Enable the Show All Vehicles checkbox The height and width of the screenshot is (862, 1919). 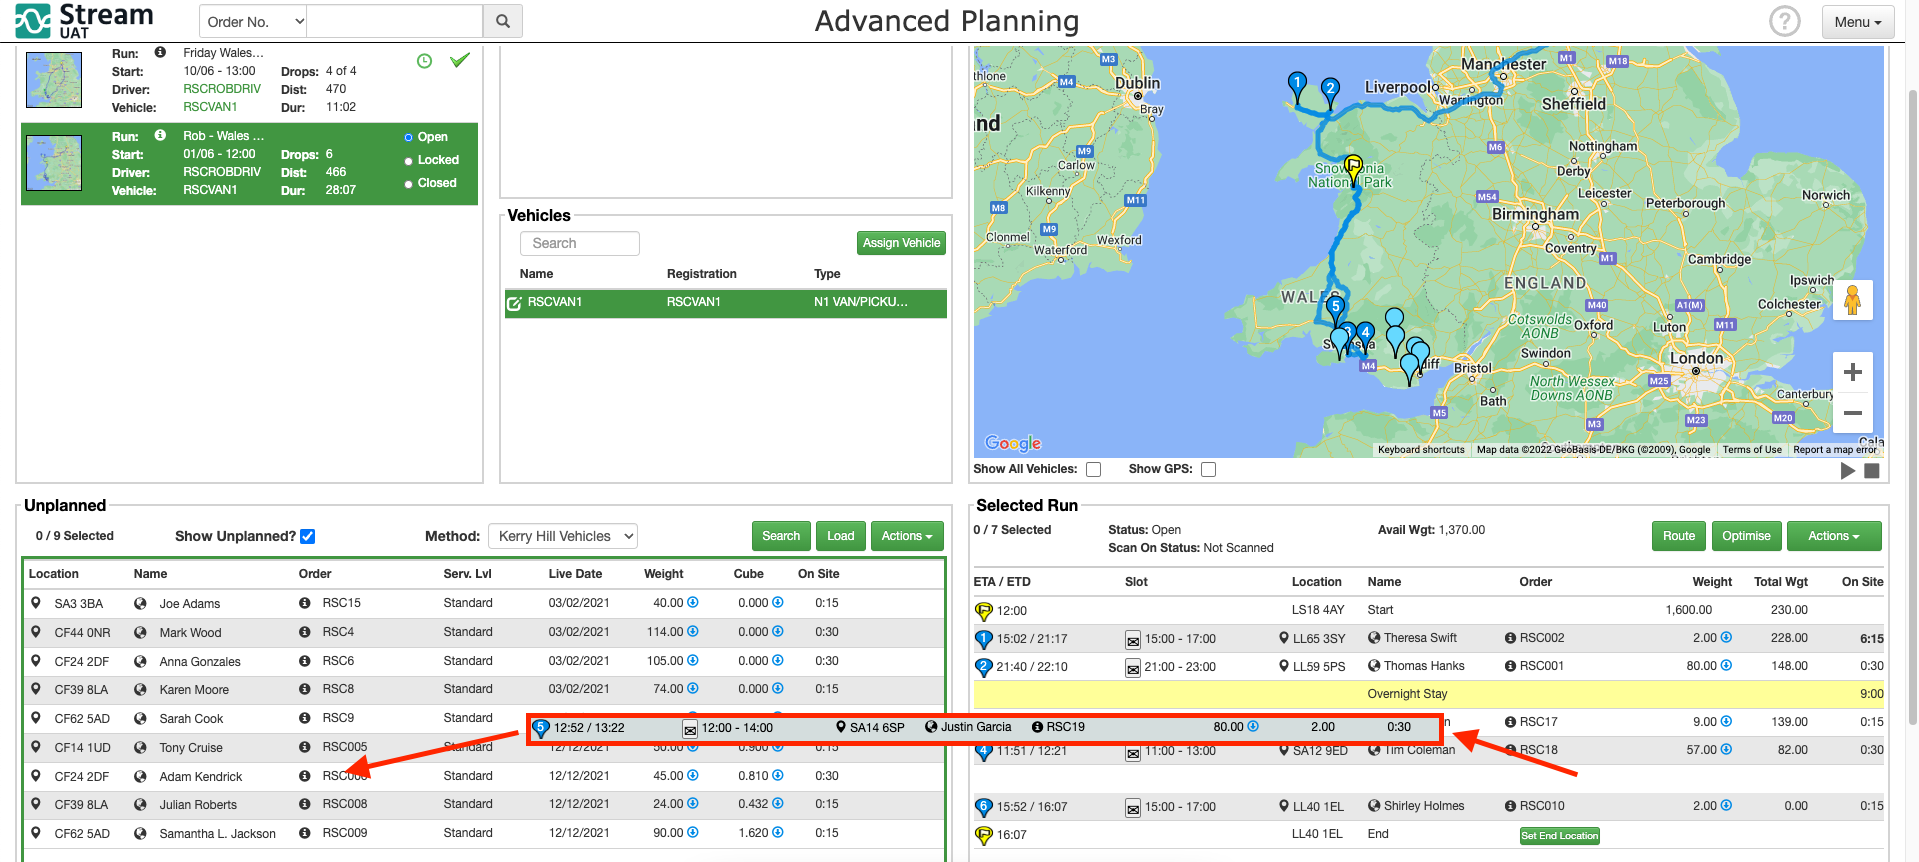(x=1094, y=469)
